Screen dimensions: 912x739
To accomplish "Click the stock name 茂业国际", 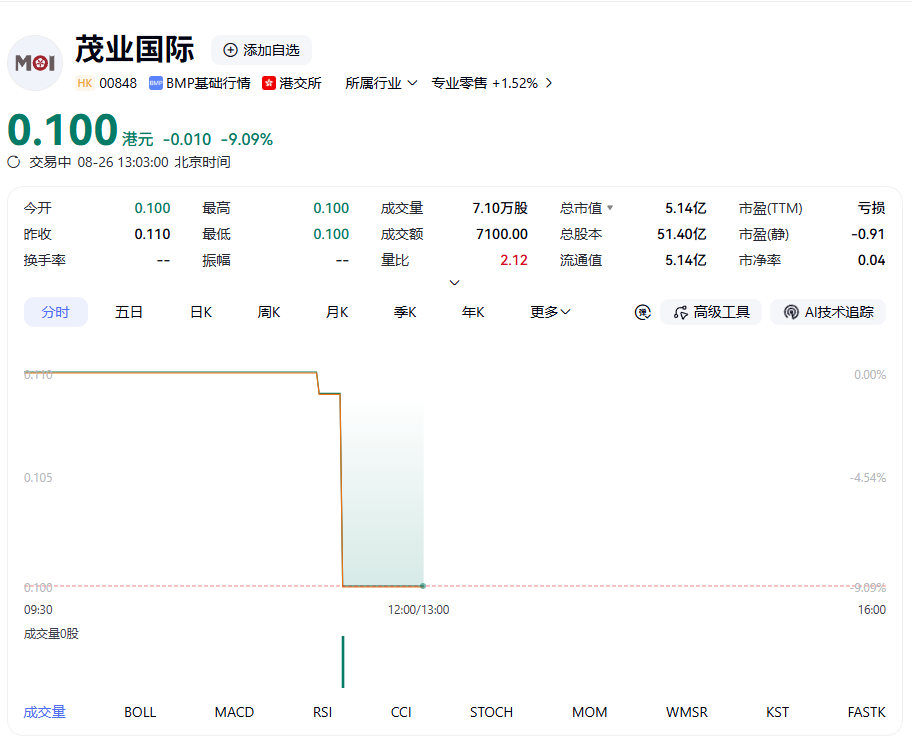I will 135,49.
